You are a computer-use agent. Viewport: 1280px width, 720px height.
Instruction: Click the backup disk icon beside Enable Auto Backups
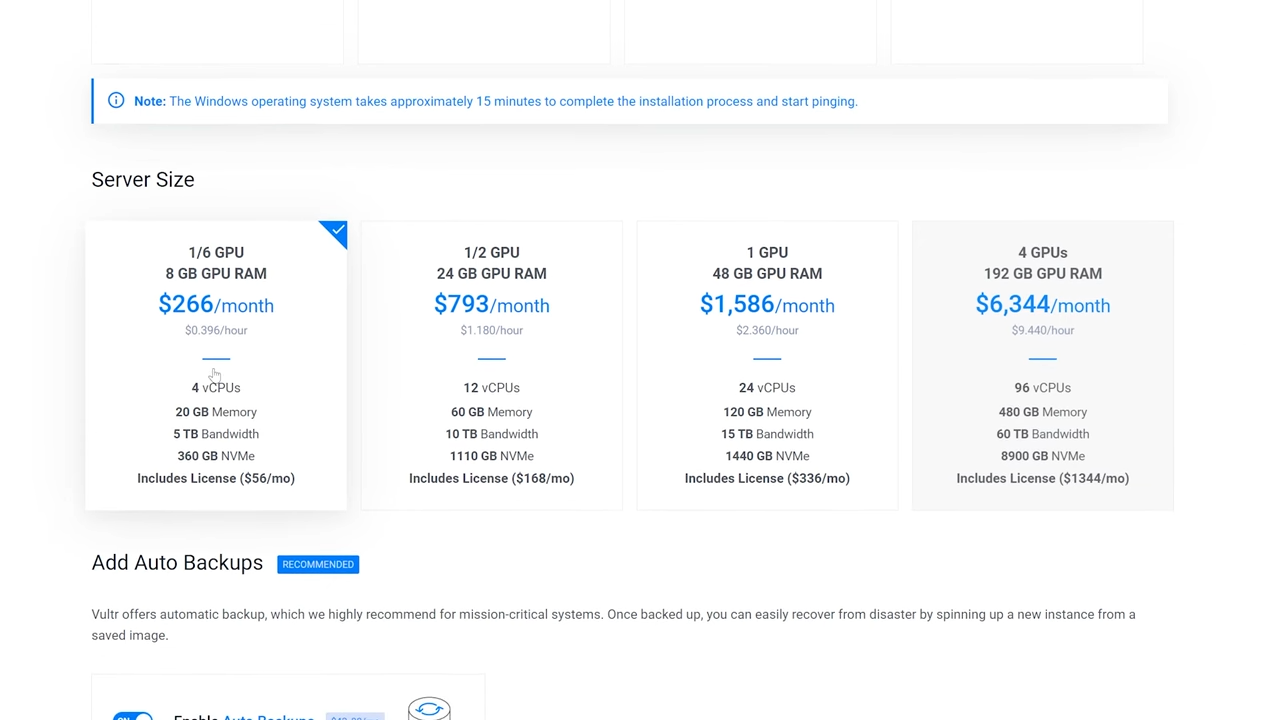[x=429, y=708]
